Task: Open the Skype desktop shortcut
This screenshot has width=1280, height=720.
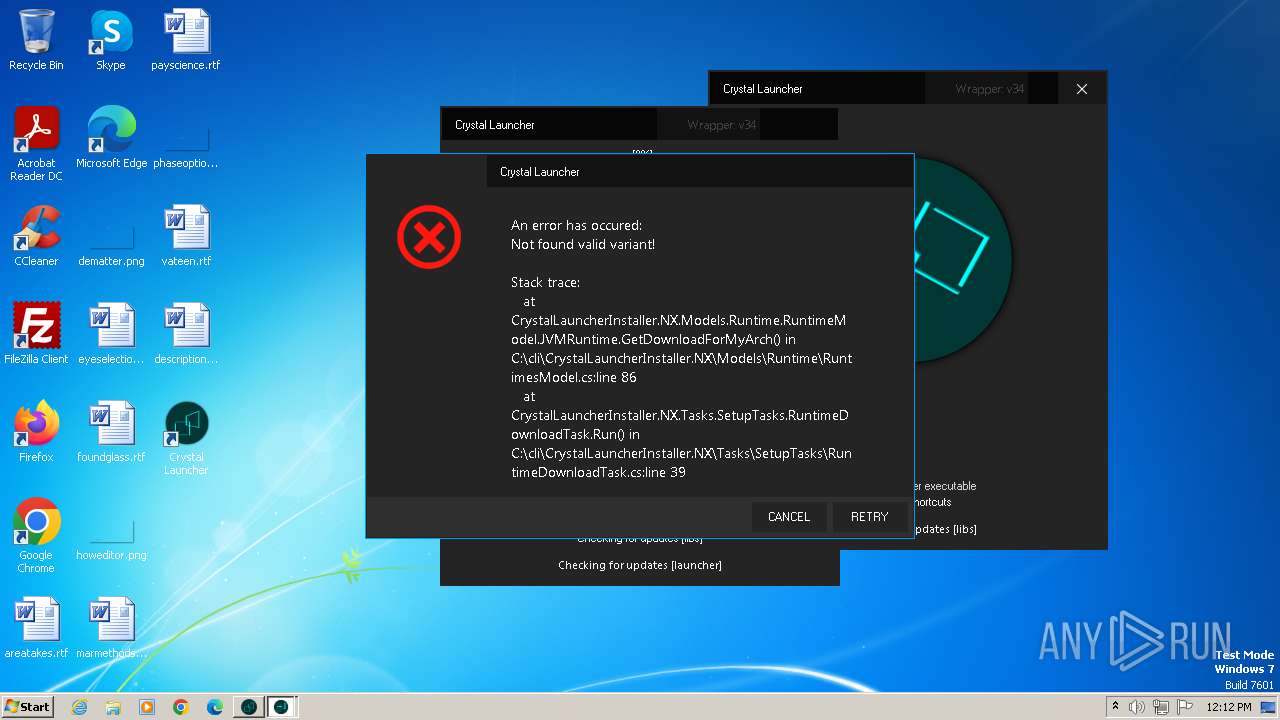Action: coord(111,40)
